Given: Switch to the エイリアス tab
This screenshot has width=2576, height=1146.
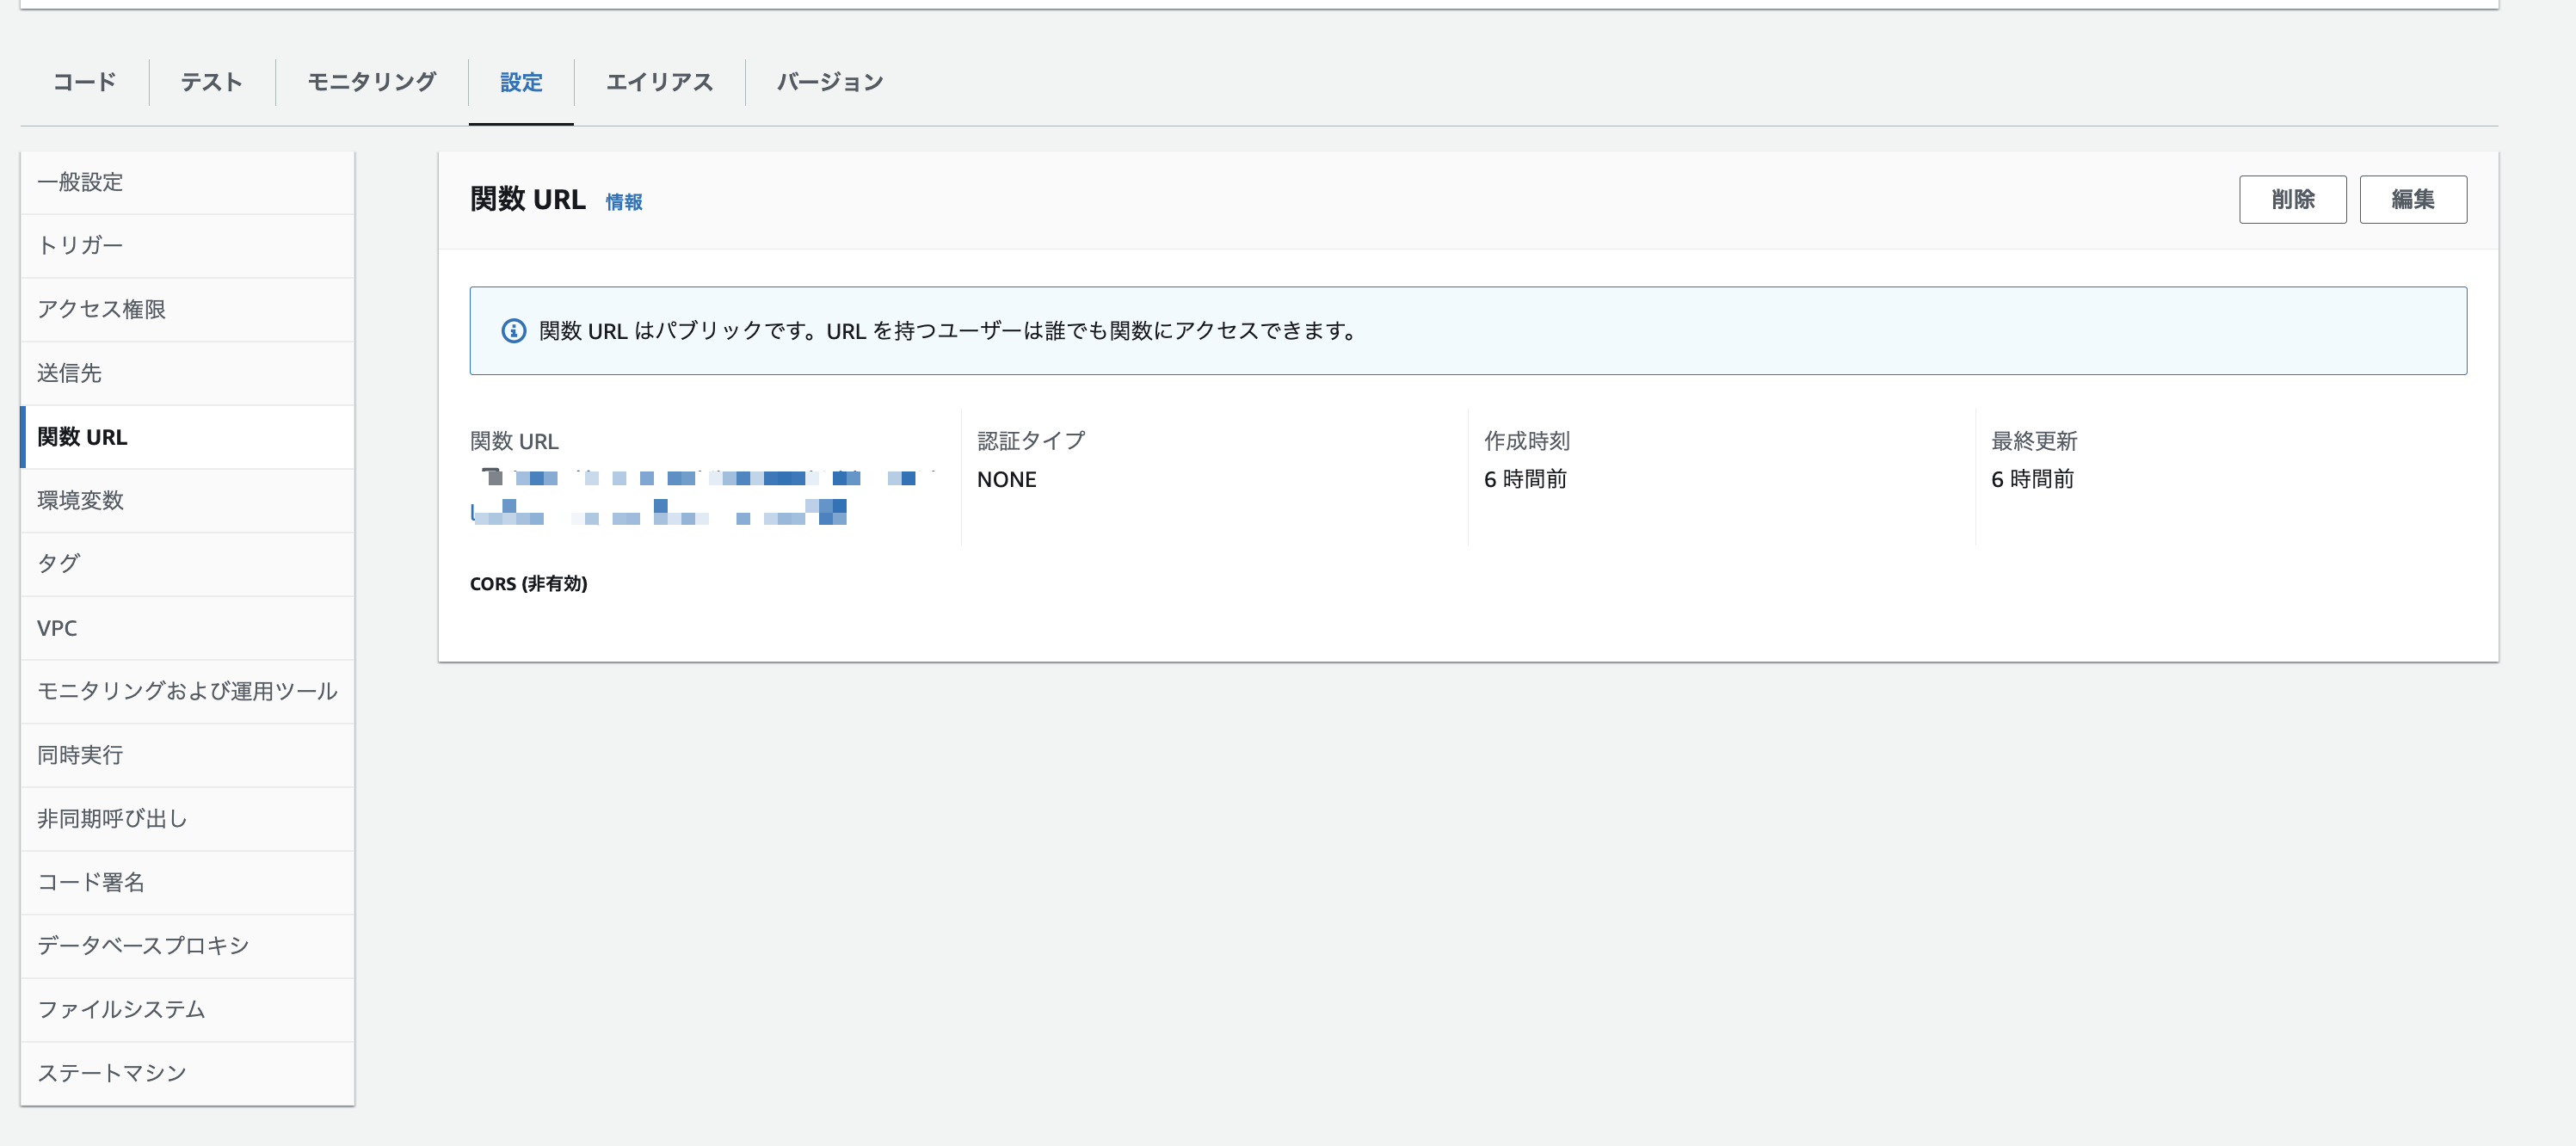Looking at the screenshot, I should click(x=659, y=82).
